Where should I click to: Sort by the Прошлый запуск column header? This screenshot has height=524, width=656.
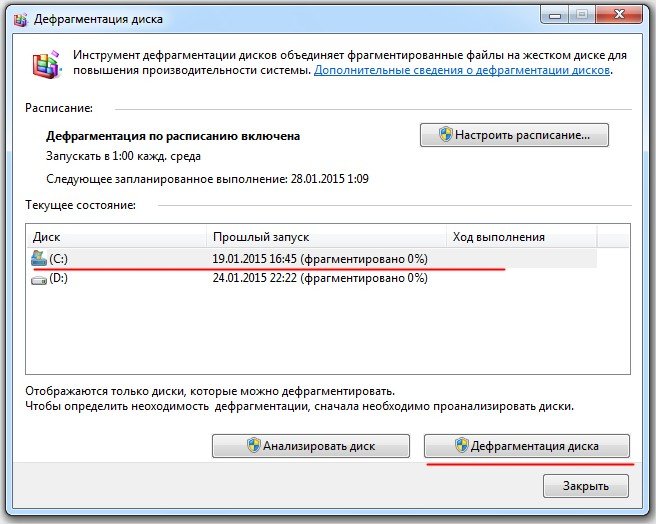click(x=260, y=237)
